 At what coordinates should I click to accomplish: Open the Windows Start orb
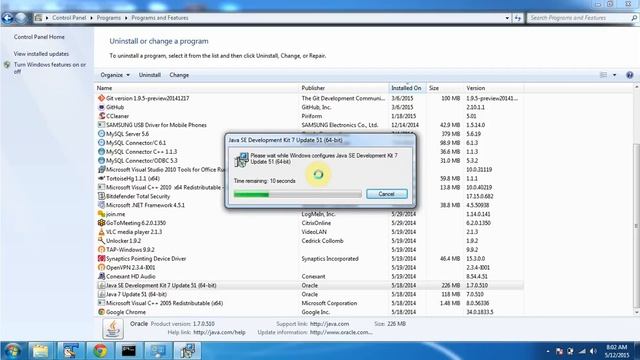point(12,351)
